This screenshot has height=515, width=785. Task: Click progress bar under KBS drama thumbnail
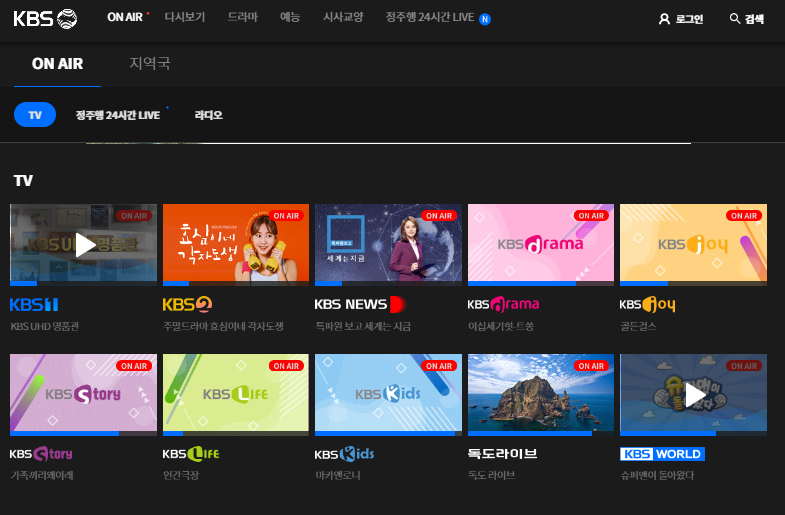pyautogui.click(x=541, y=284)
